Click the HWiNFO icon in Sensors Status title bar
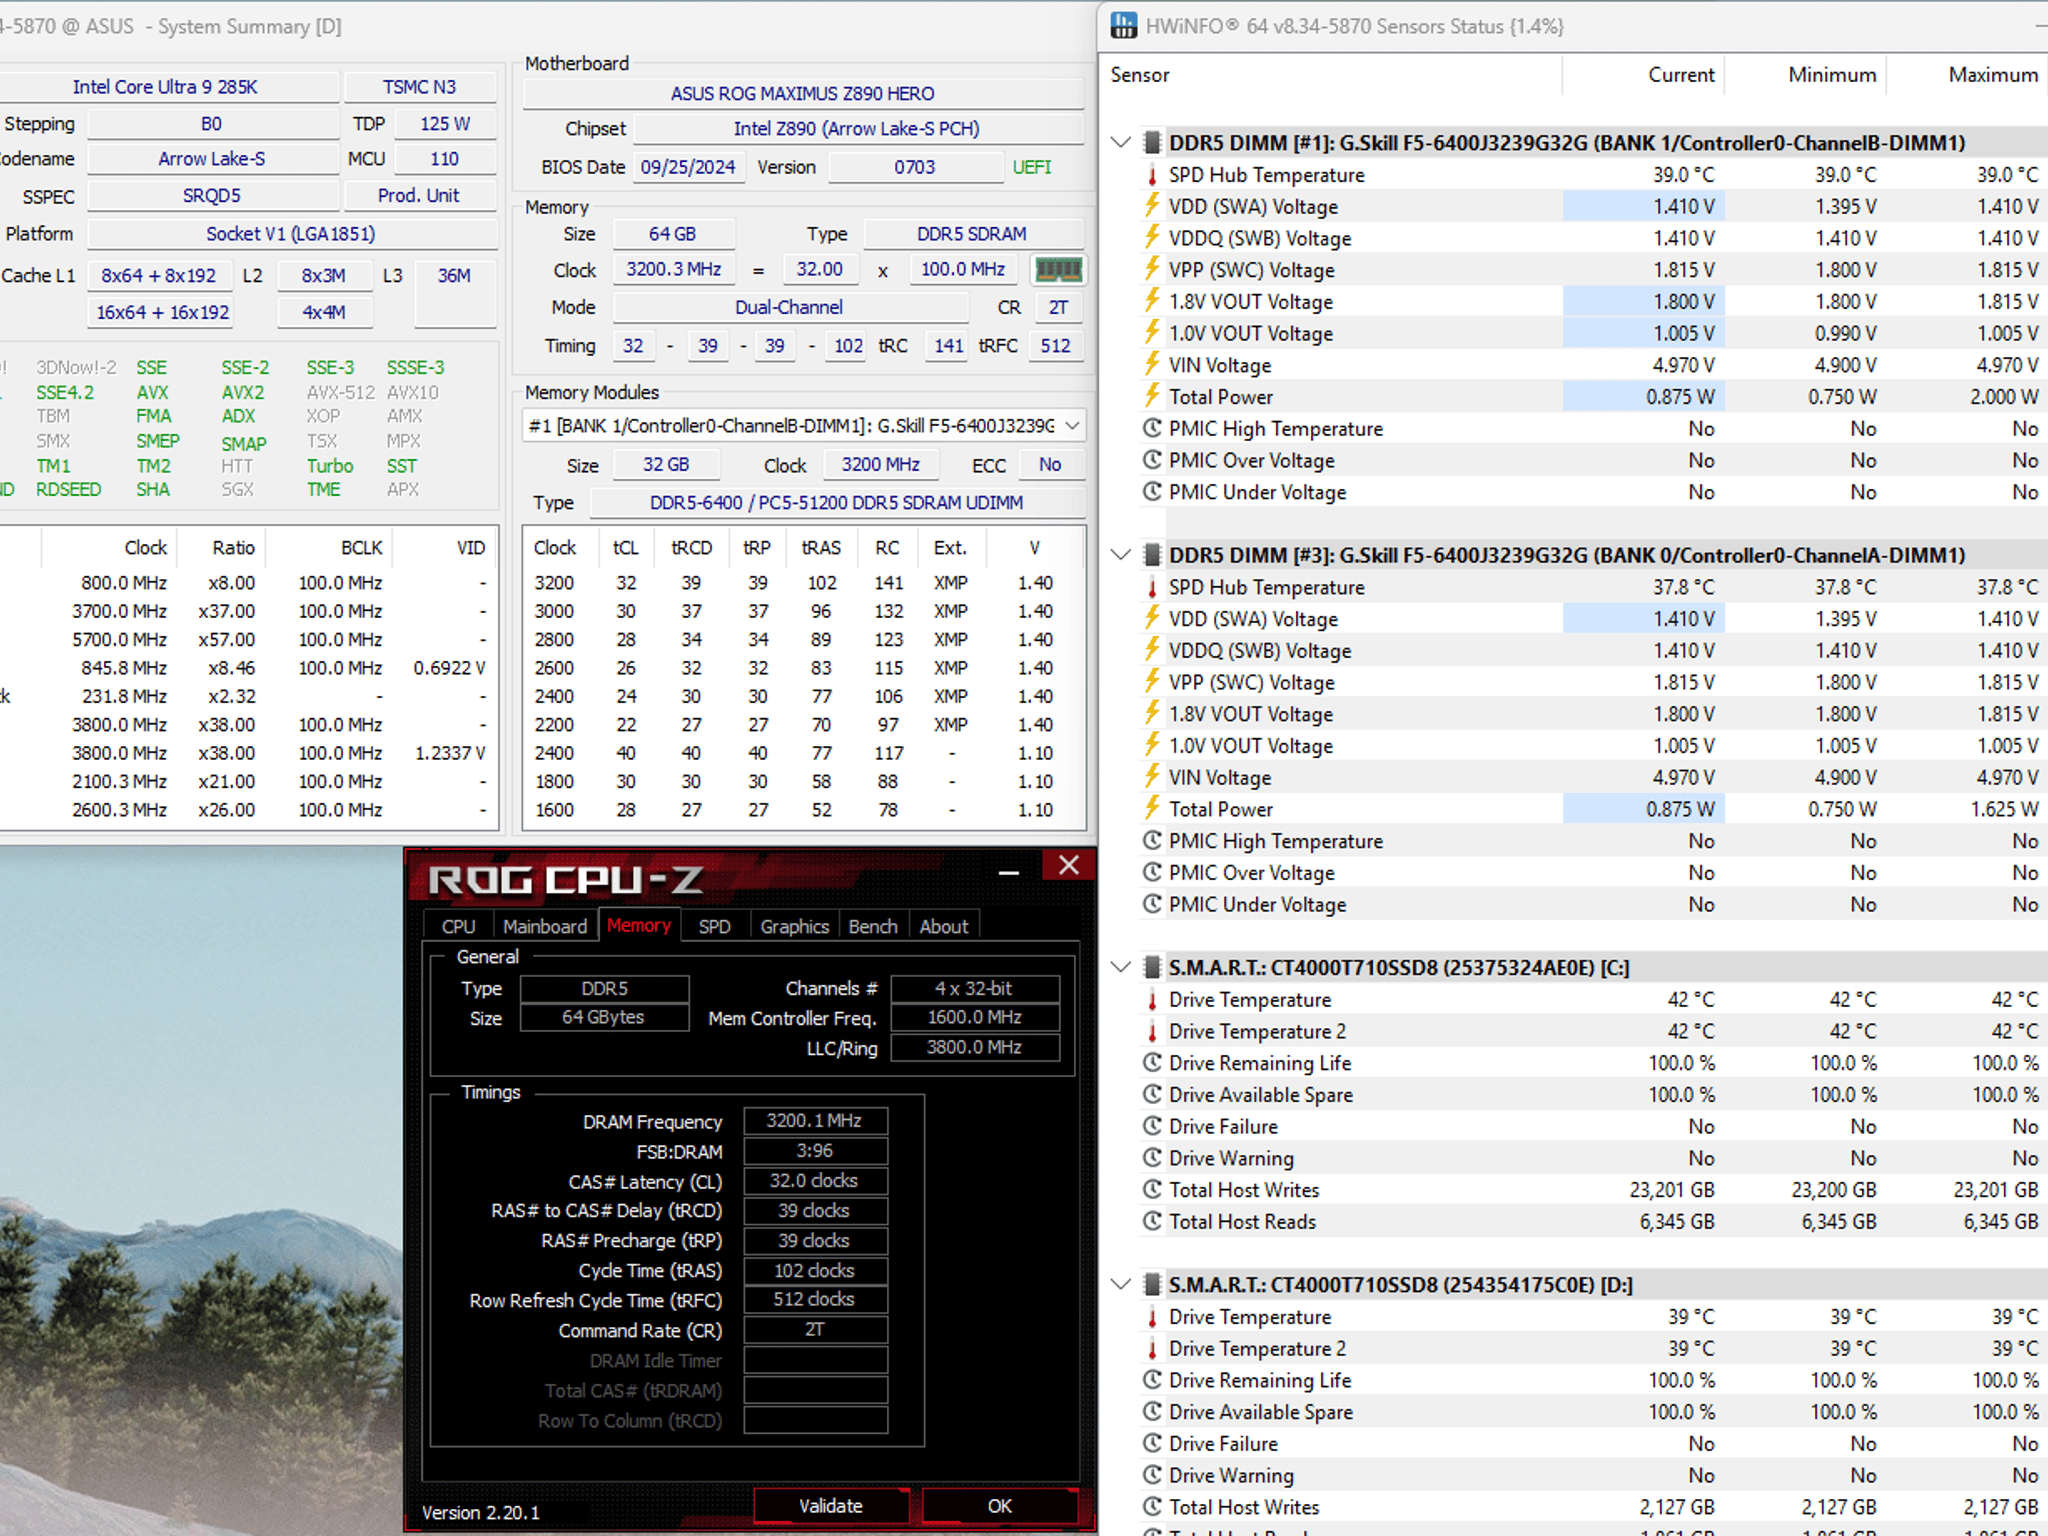 (x=1124, y=26)
